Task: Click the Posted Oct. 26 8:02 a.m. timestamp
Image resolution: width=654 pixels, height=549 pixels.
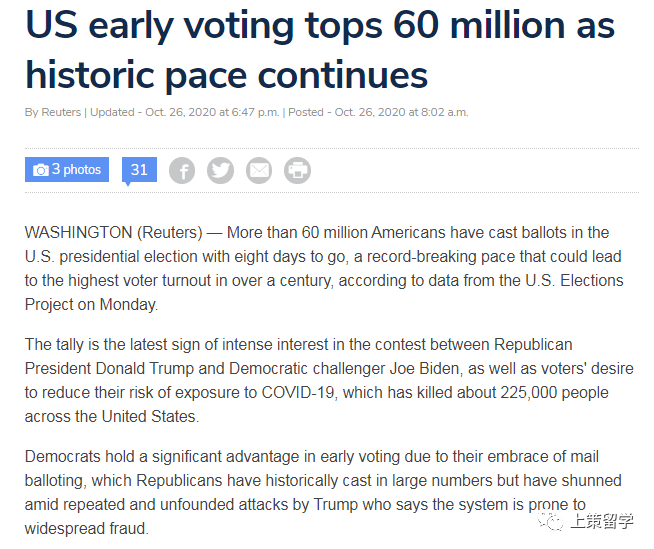Action: (378, 112)
